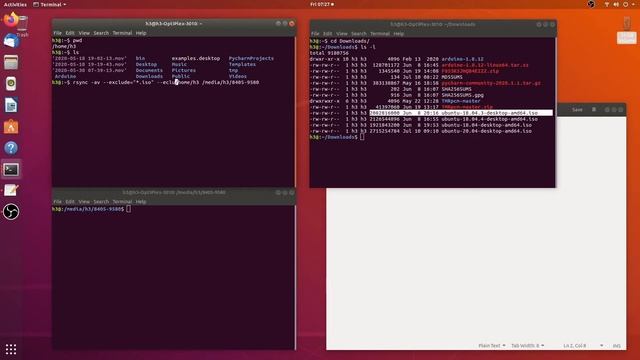Click ubuntu-18.04.4-desktop-amd64.iso entry
Screen dimensions: 640x360
point(489,119)
